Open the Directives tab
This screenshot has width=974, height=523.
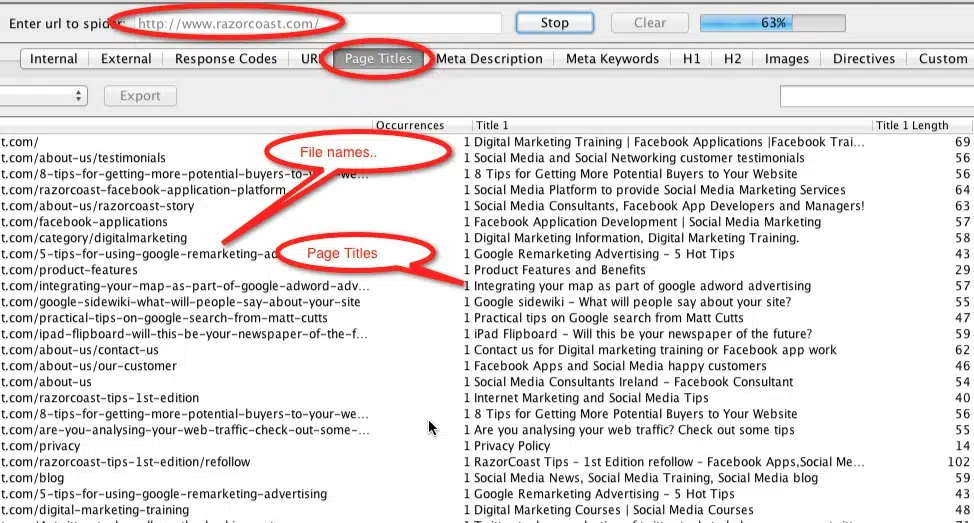coord(864,59)
